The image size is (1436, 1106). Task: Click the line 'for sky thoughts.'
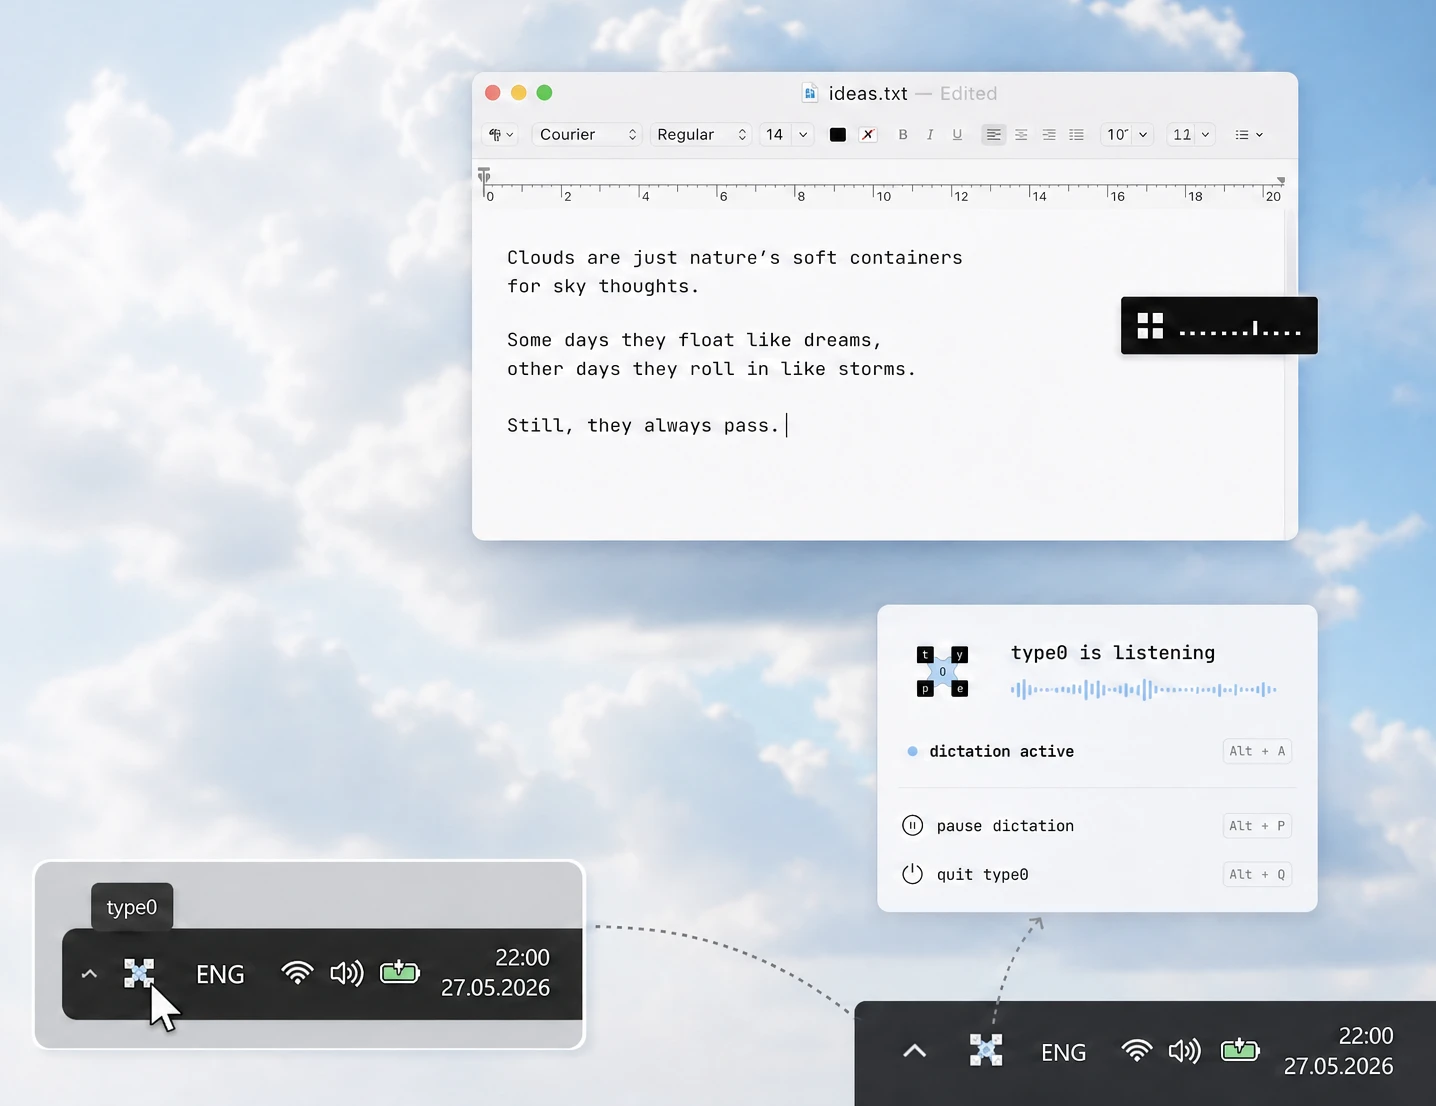603,286
